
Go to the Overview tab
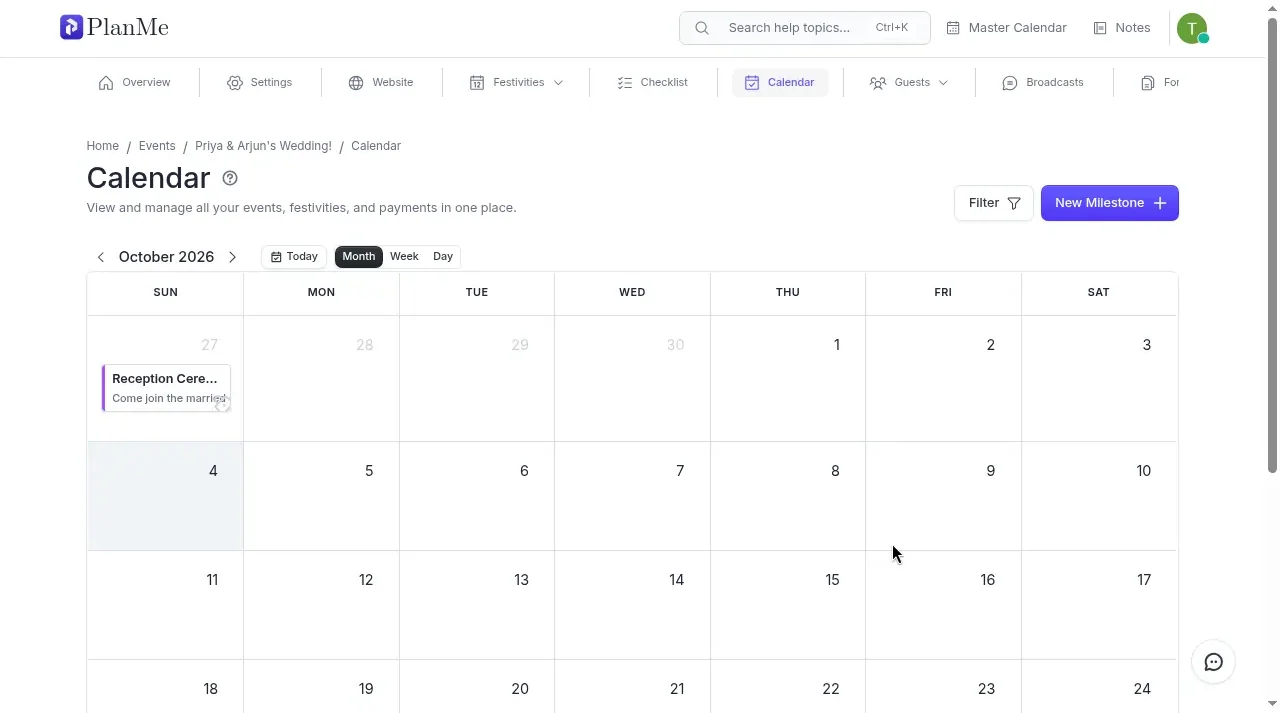point(135,83)
